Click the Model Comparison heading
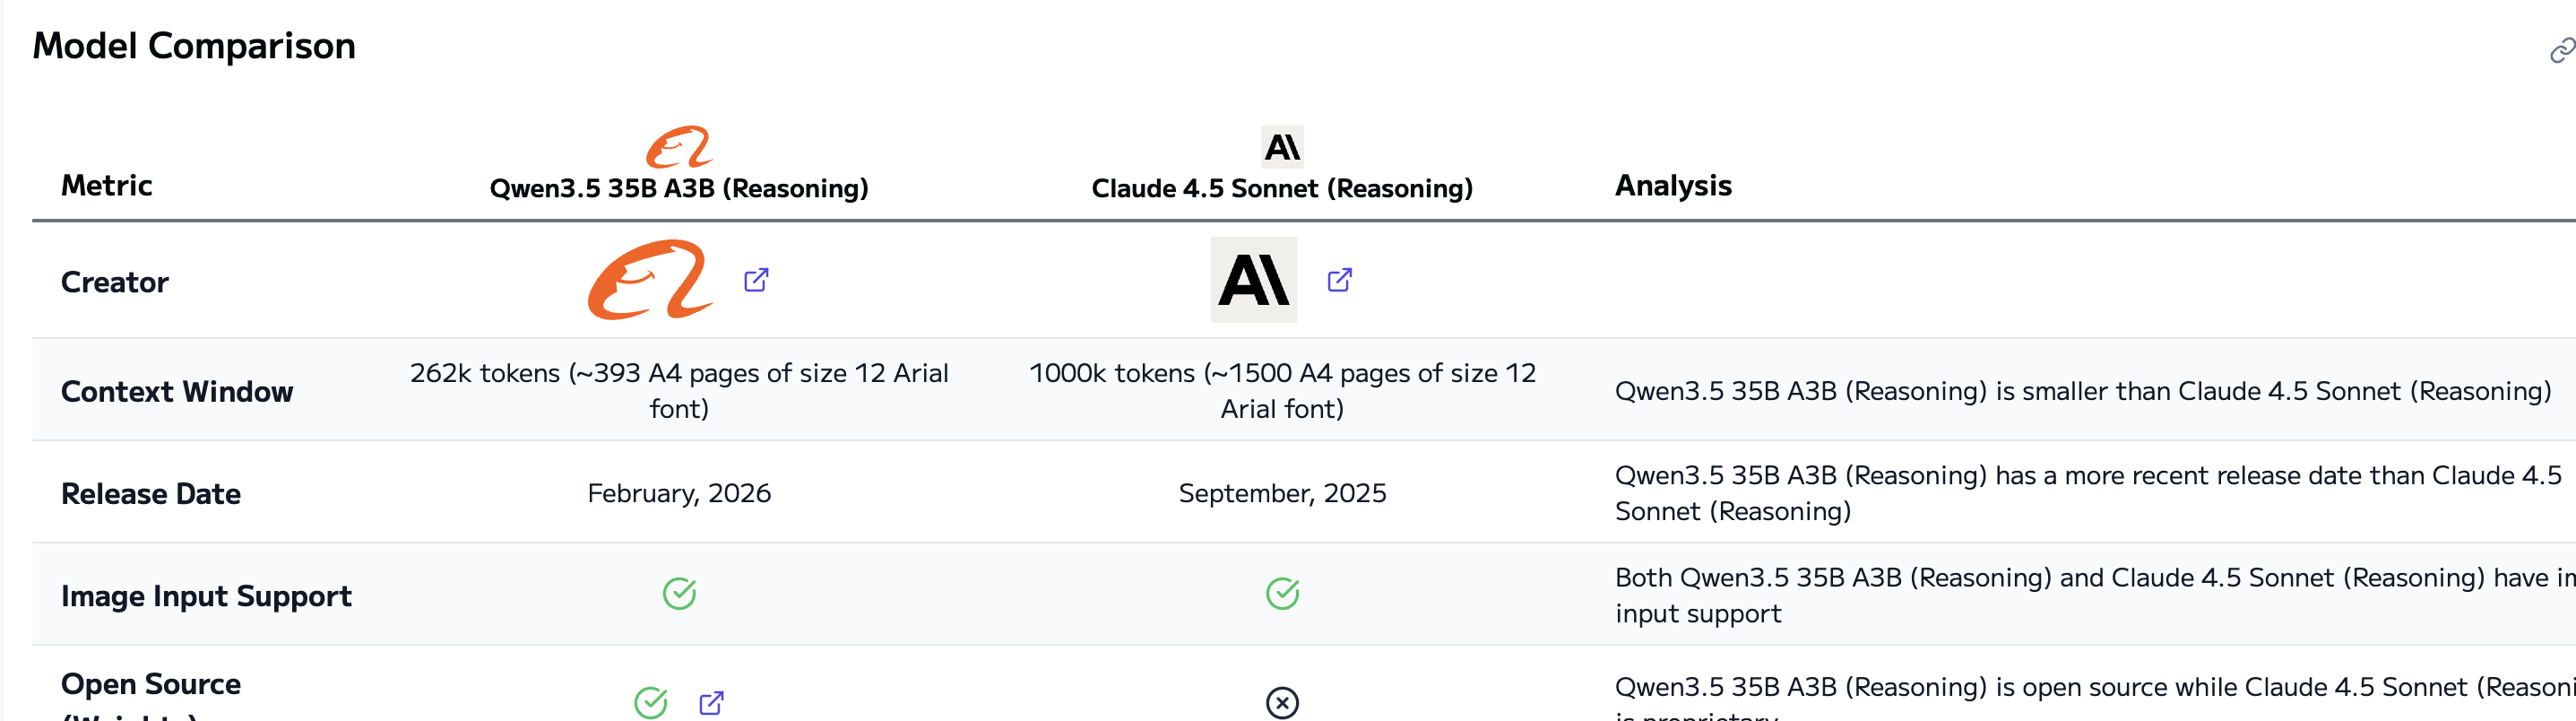2576x721 pixels. point(194,46)
